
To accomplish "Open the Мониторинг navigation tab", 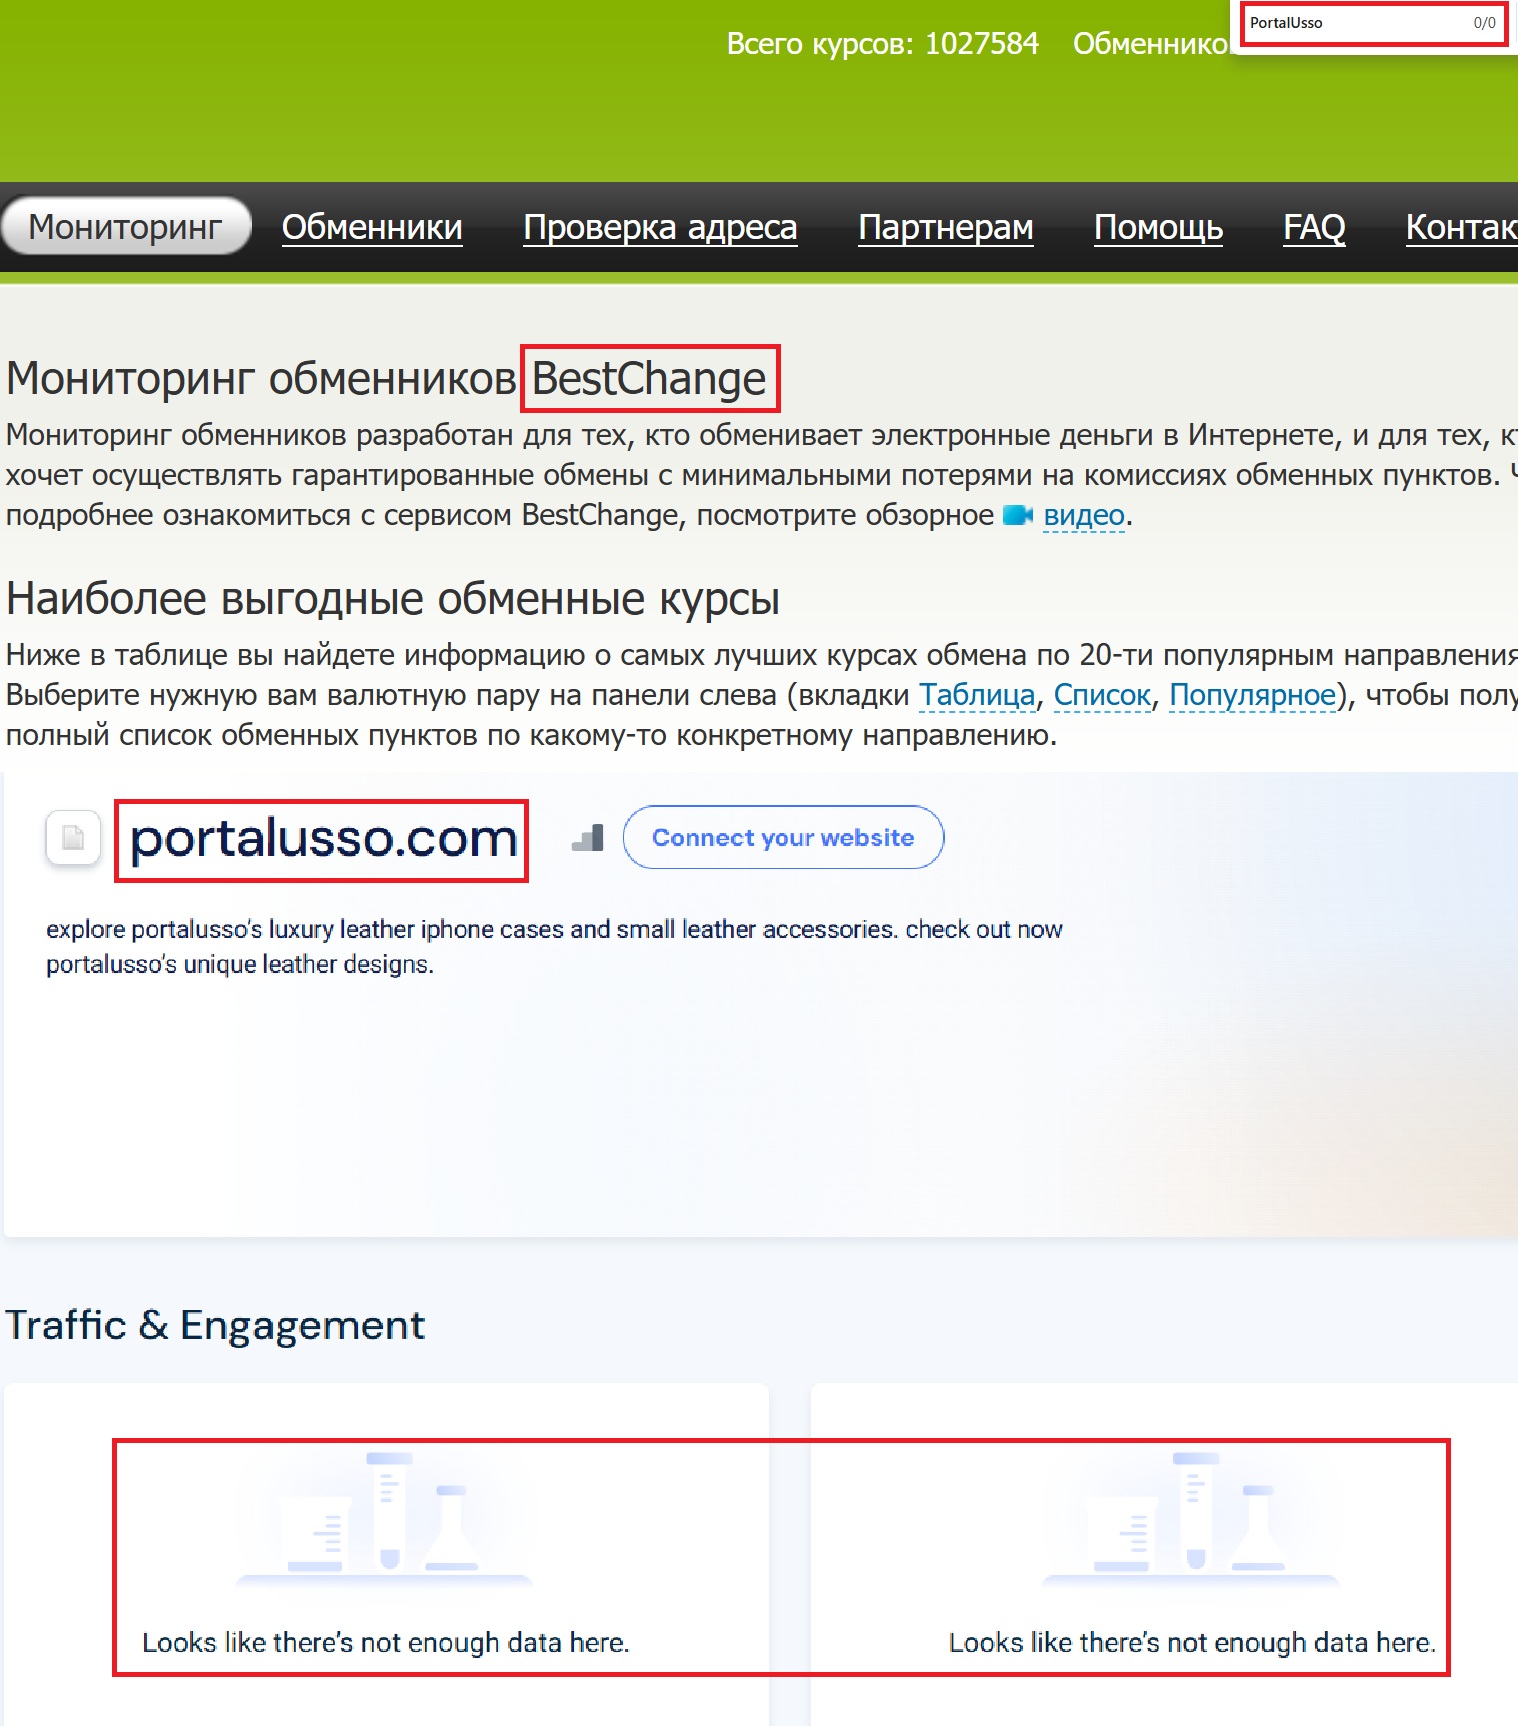I will 126,226.
